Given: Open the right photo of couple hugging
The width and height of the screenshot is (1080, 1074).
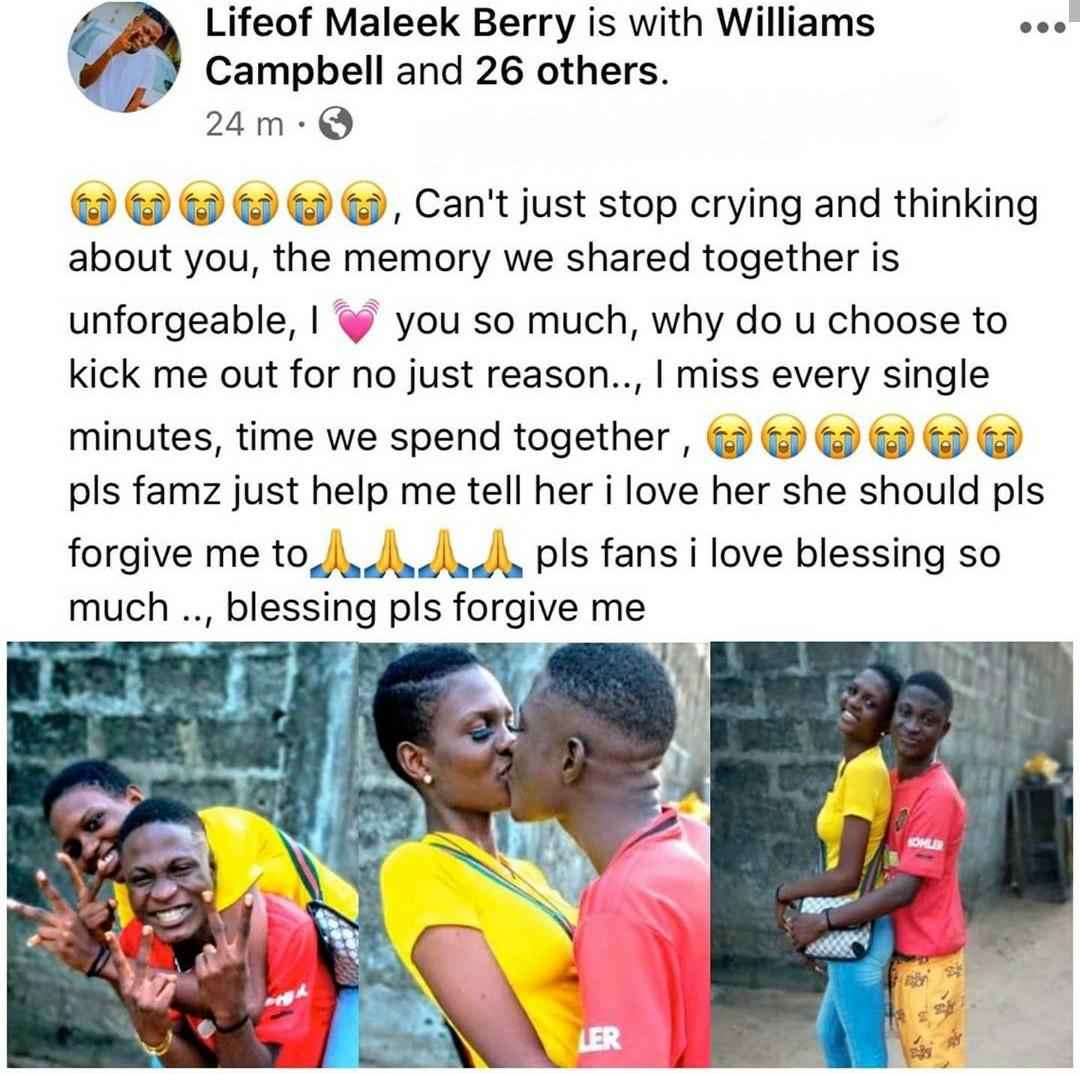Looking at the screenshot, I should (892, 854).
